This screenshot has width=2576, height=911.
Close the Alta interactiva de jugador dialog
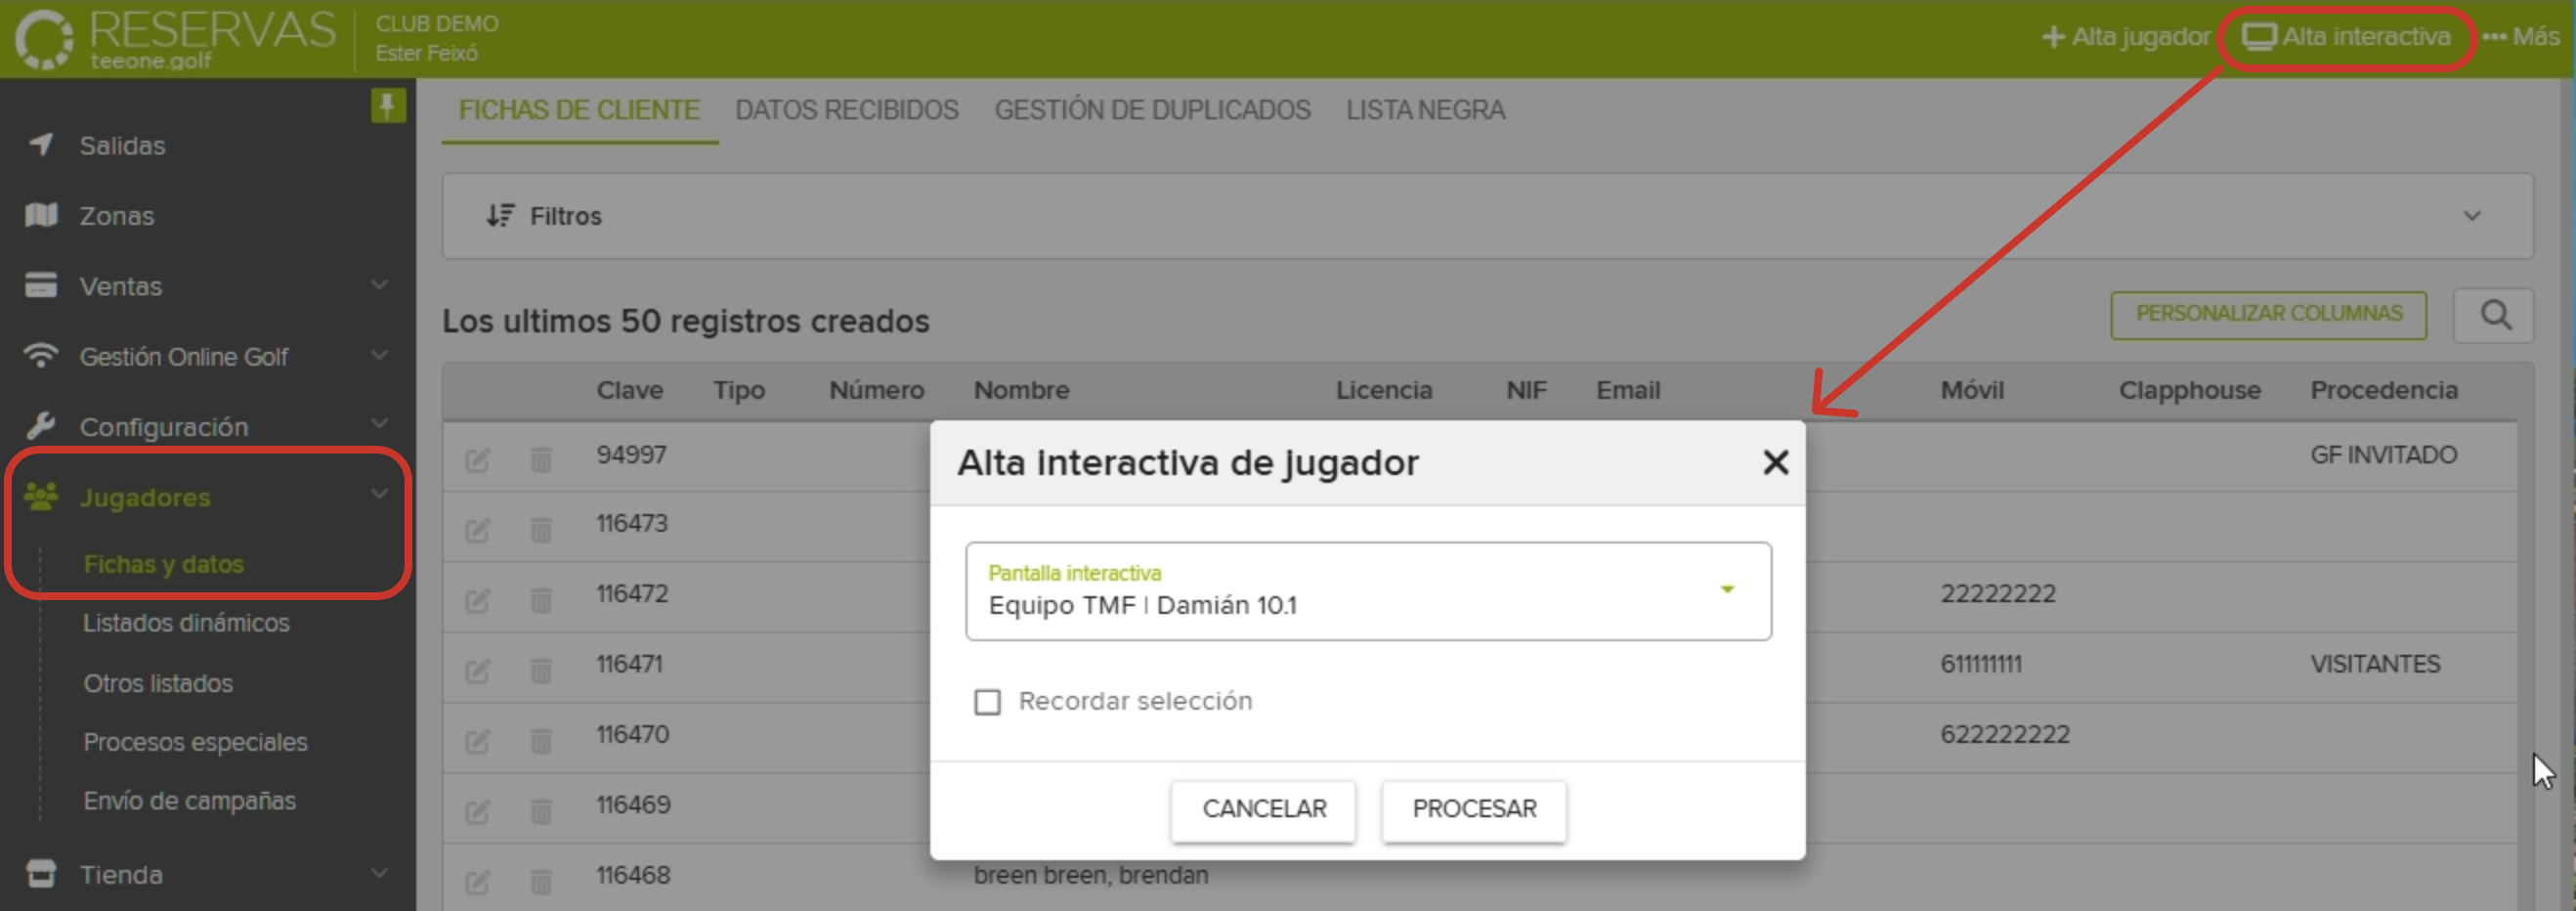point(1775,462)
